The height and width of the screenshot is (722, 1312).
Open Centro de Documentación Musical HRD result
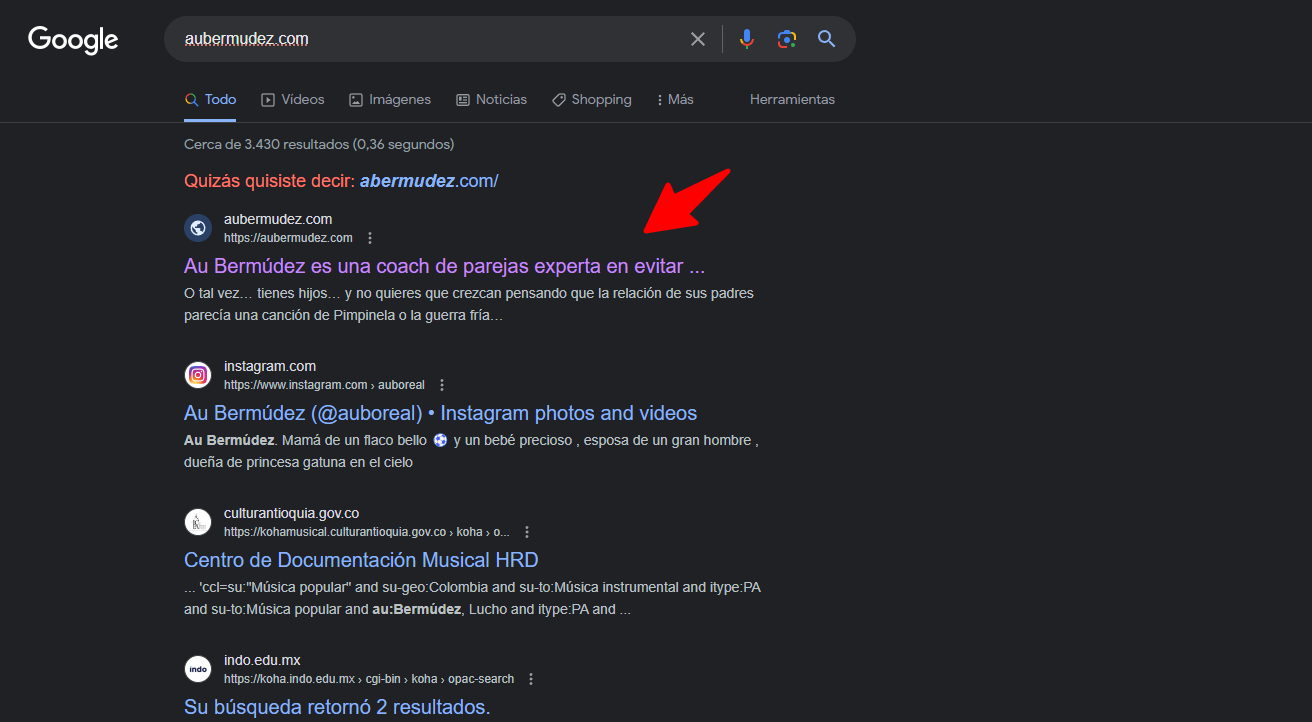(x=361, y=560)
